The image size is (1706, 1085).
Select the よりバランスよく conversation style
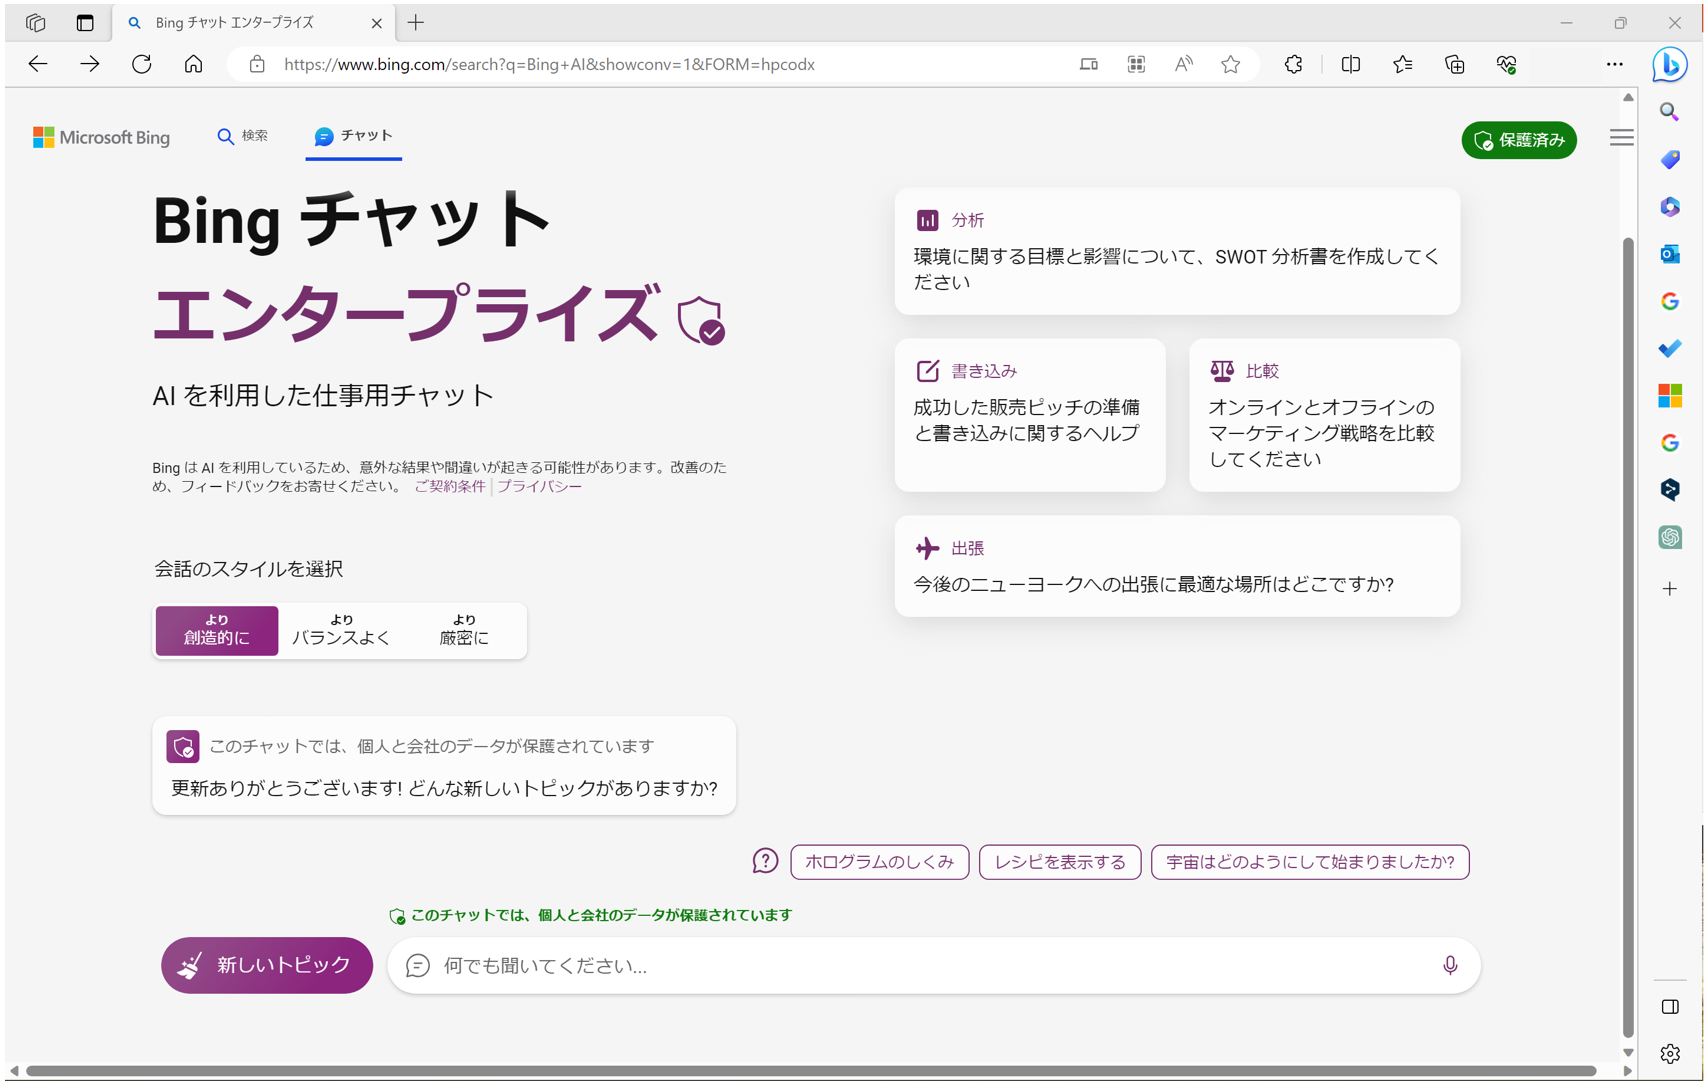341,630
